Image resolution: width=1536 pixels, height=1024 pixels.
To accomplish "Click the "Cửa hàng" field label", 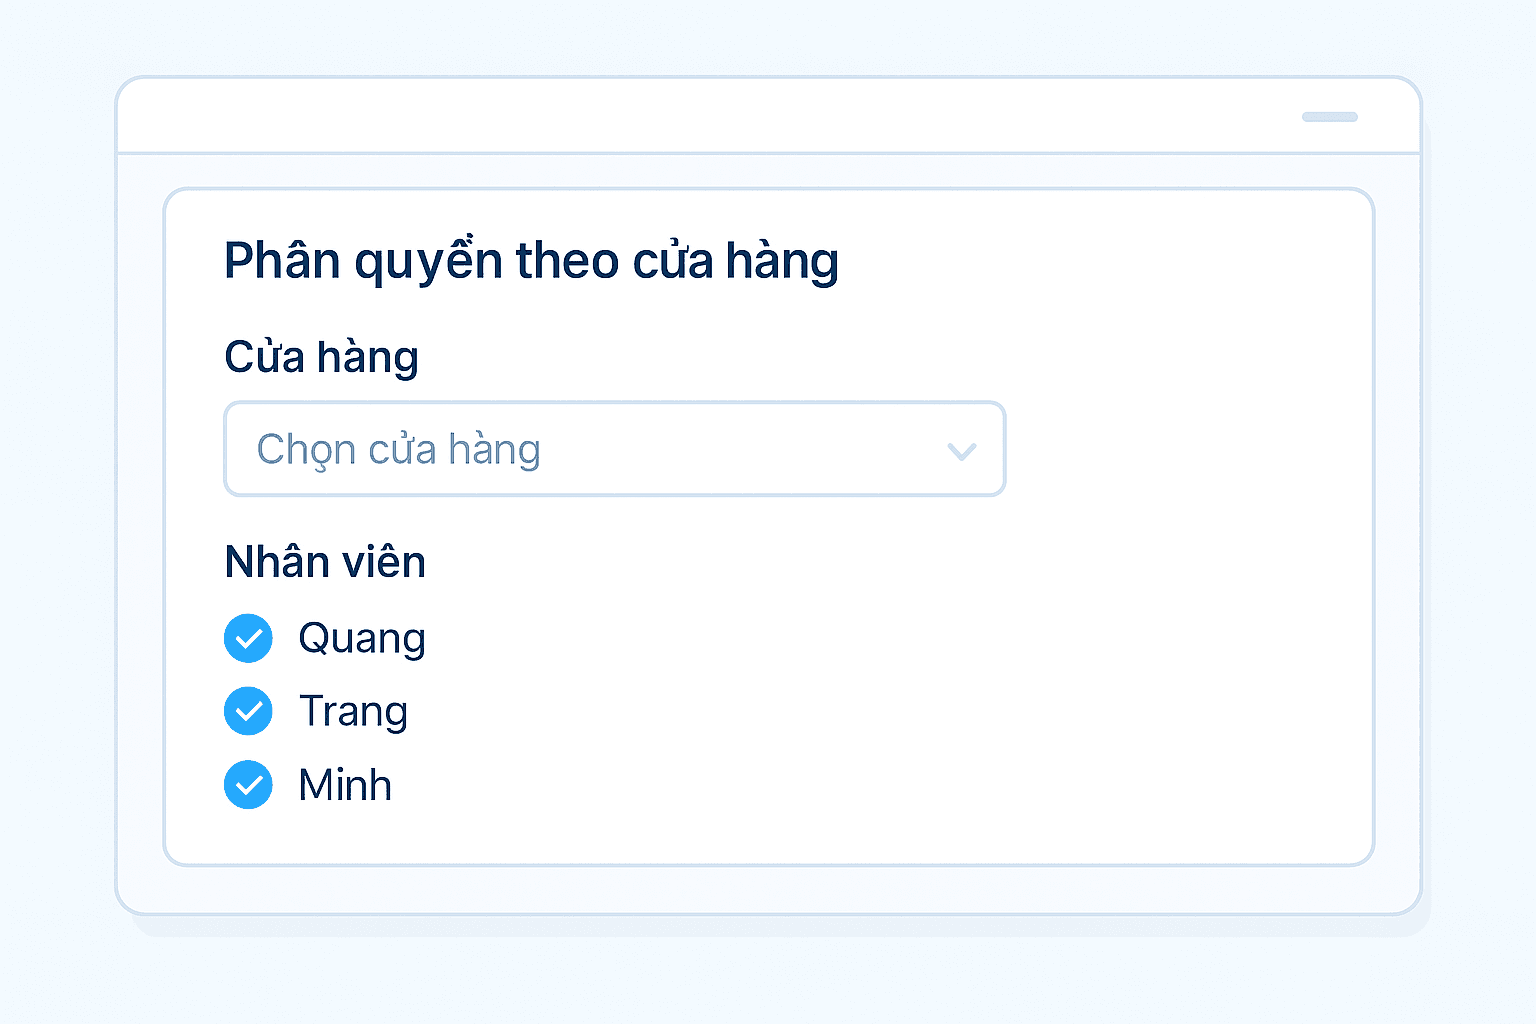I will tap(321, 357).
